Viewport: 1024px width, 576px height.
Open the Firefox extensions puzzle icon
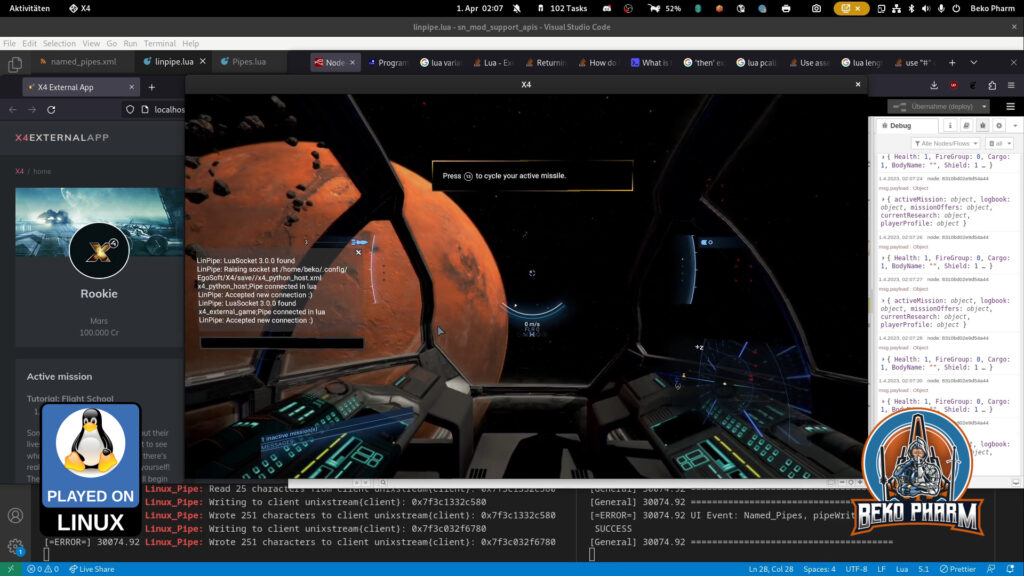click(992, 86)
